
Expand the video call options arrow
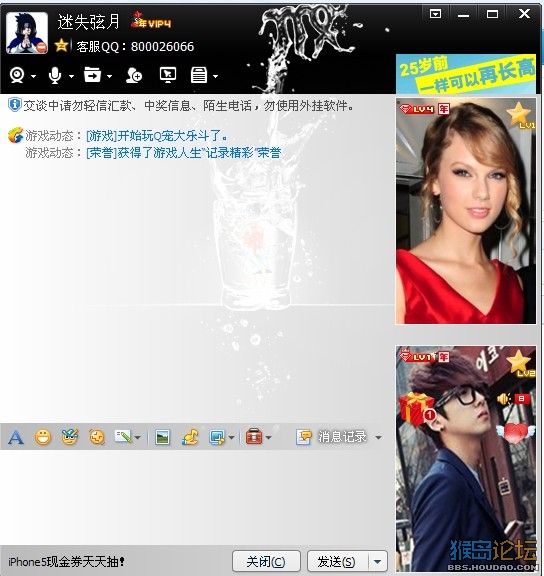(33, 76)
